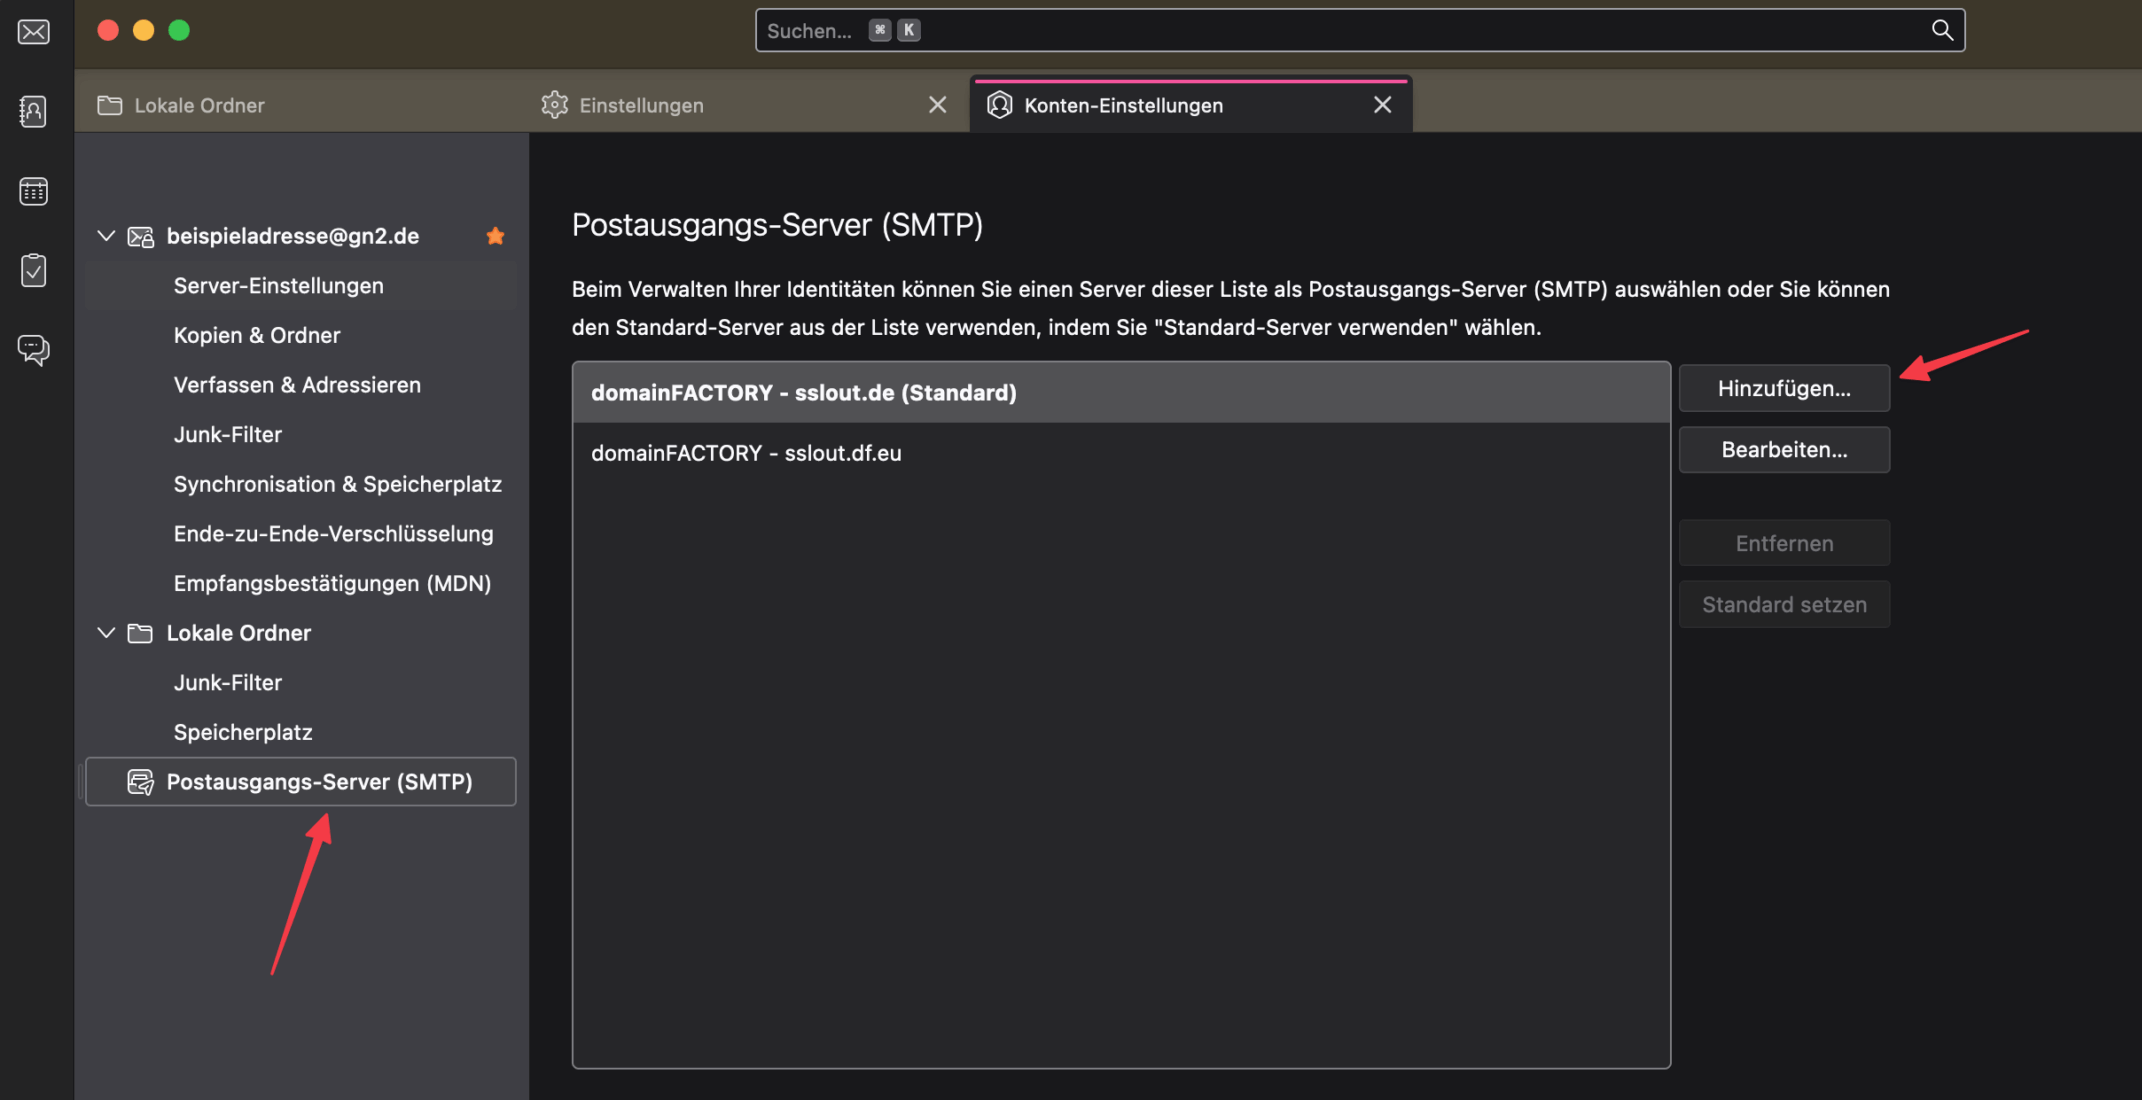This screenshot has height=1100, width=2142.
Task: Open Empfangsbestätigungen (MDN) settings
Action: (x=301, y=584)
